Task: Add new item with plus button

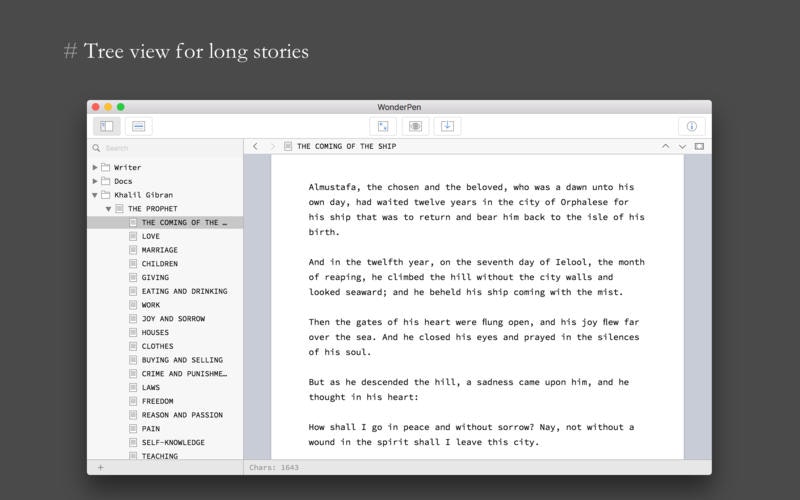Action: (x=101, y=467)
